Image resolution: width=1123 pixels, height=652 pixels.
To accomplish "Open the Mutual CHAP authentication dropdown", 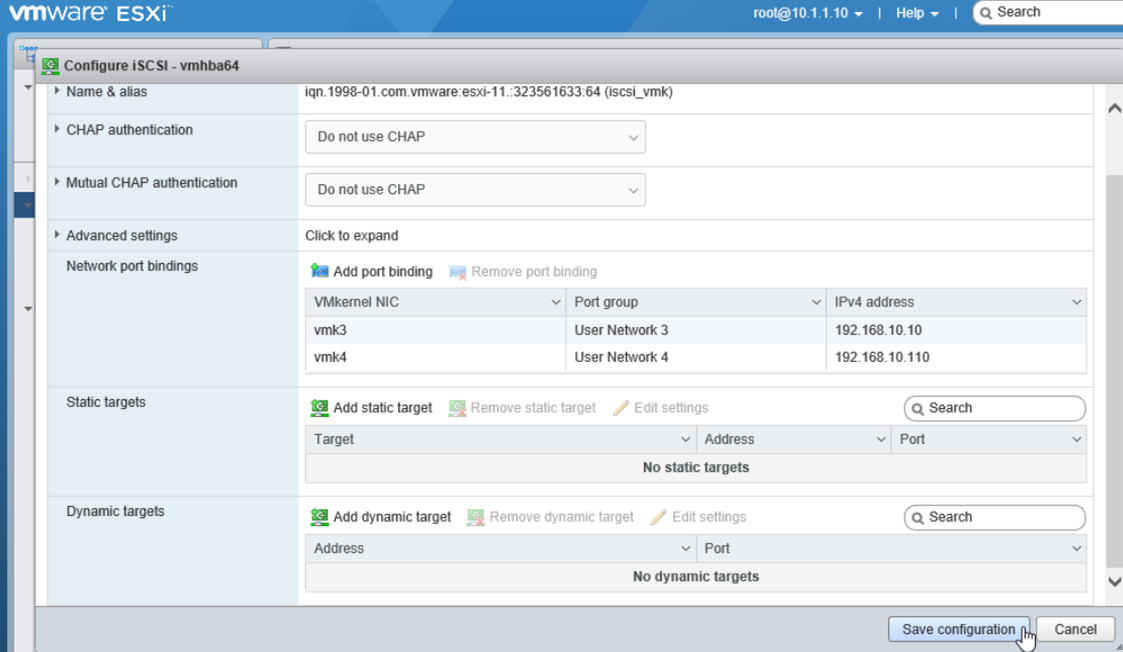I will click(475, 190).
